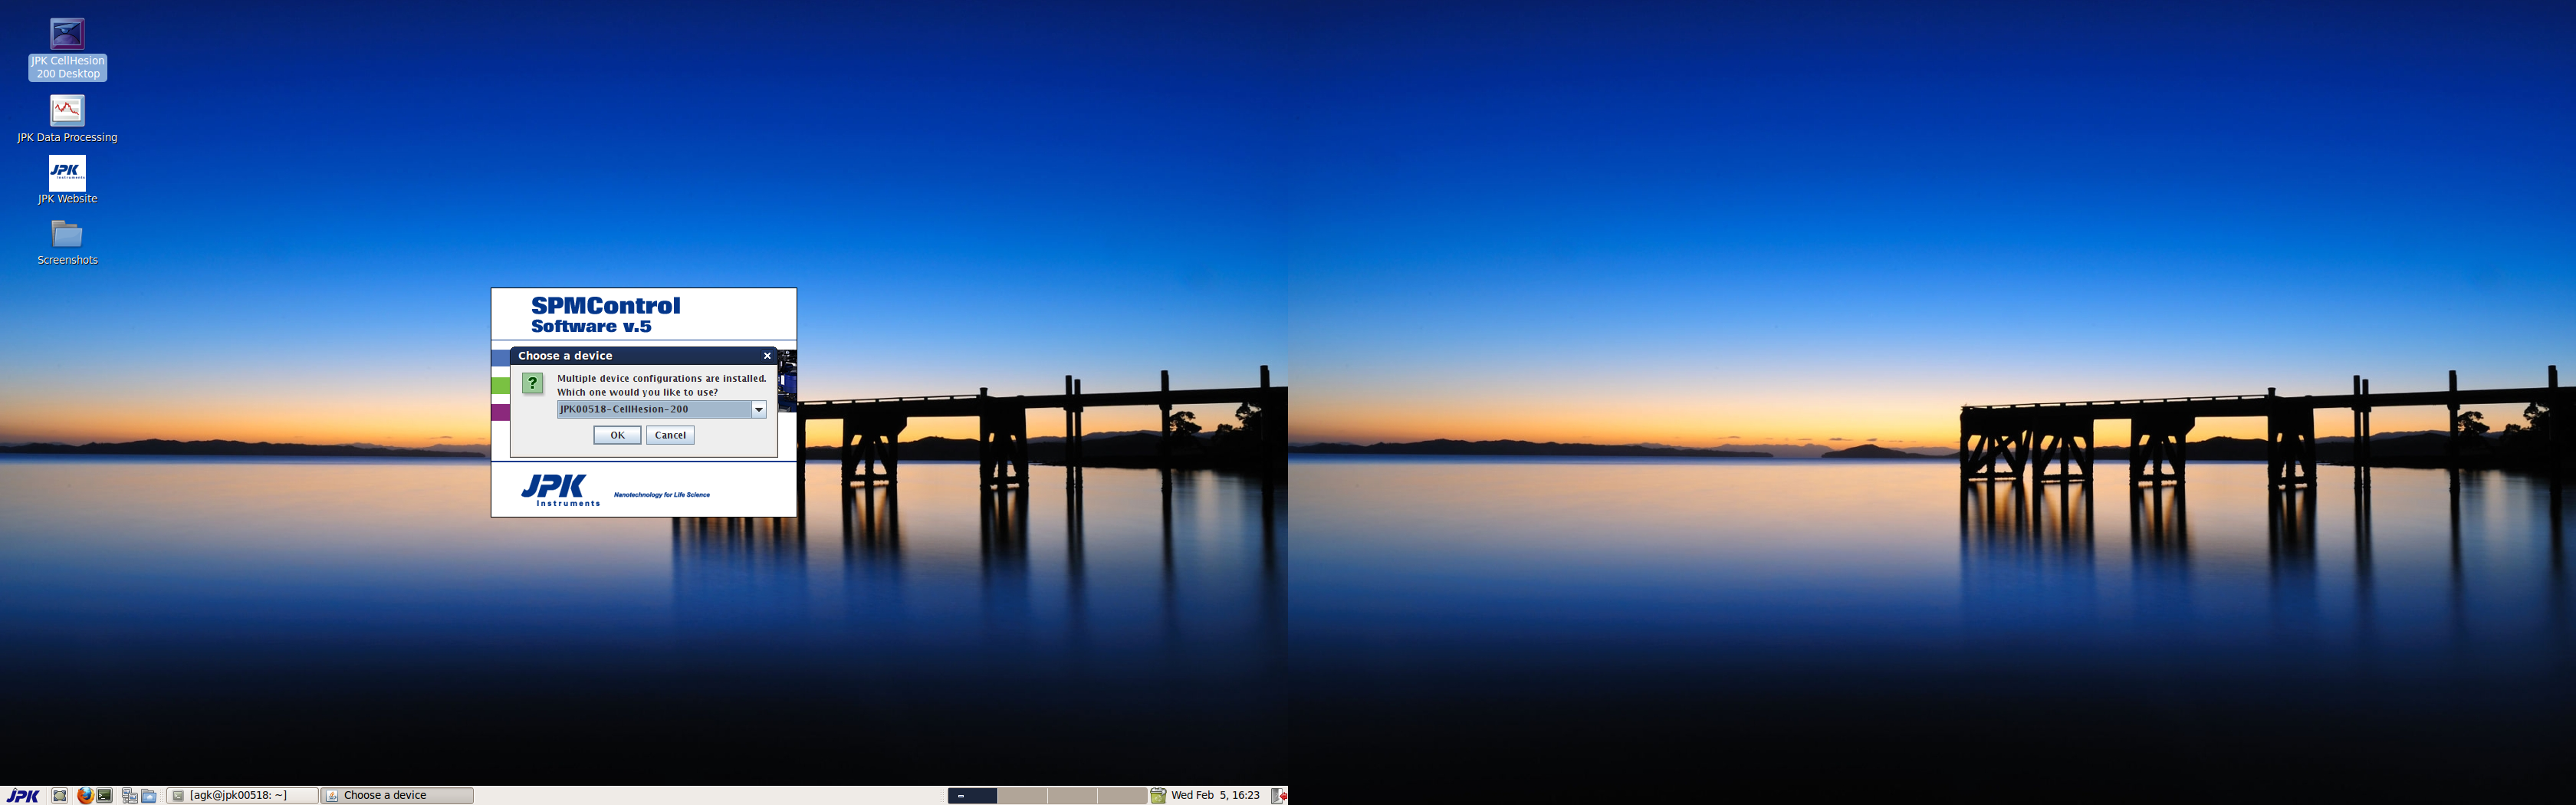2576x805 pixels.
Task: Open JPK CellHesion 200 Desktop icon
Action: coord(67,49)
